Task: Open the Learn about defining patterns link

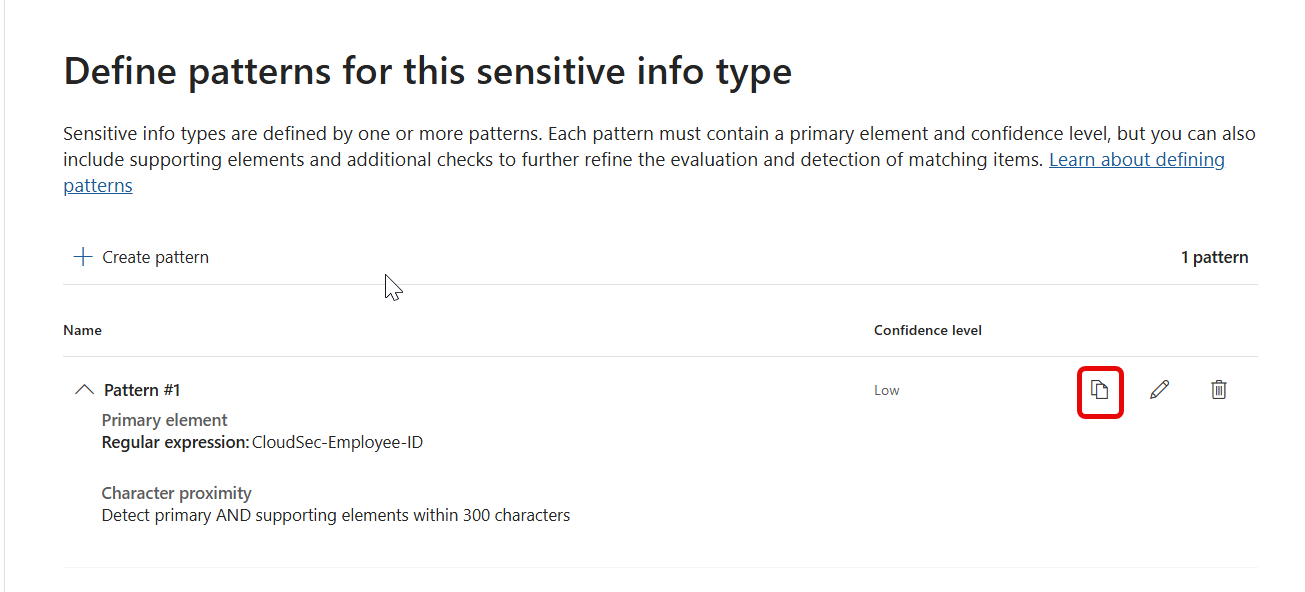Action: click(1136, 160)
